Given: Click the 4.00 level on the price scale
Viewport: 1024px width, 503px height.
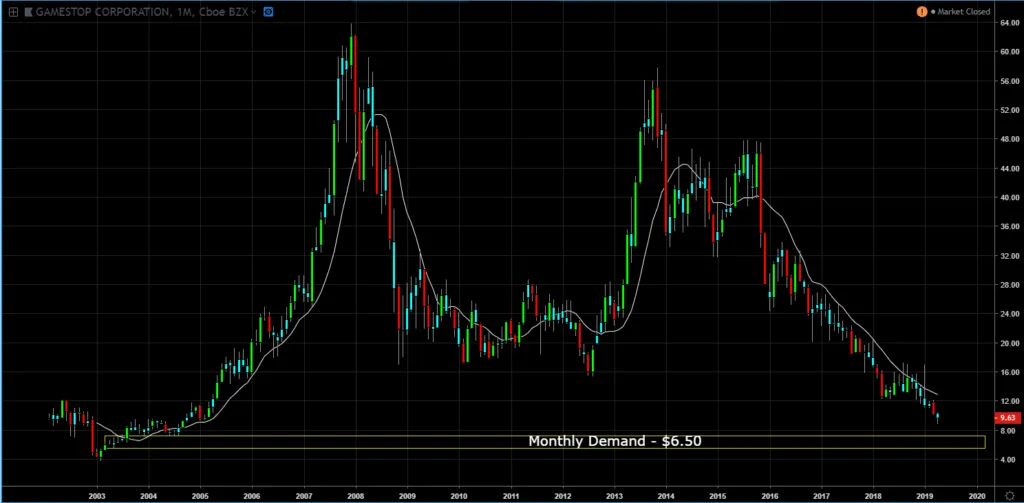Looking at the screenshot, I should point(1006,460).
